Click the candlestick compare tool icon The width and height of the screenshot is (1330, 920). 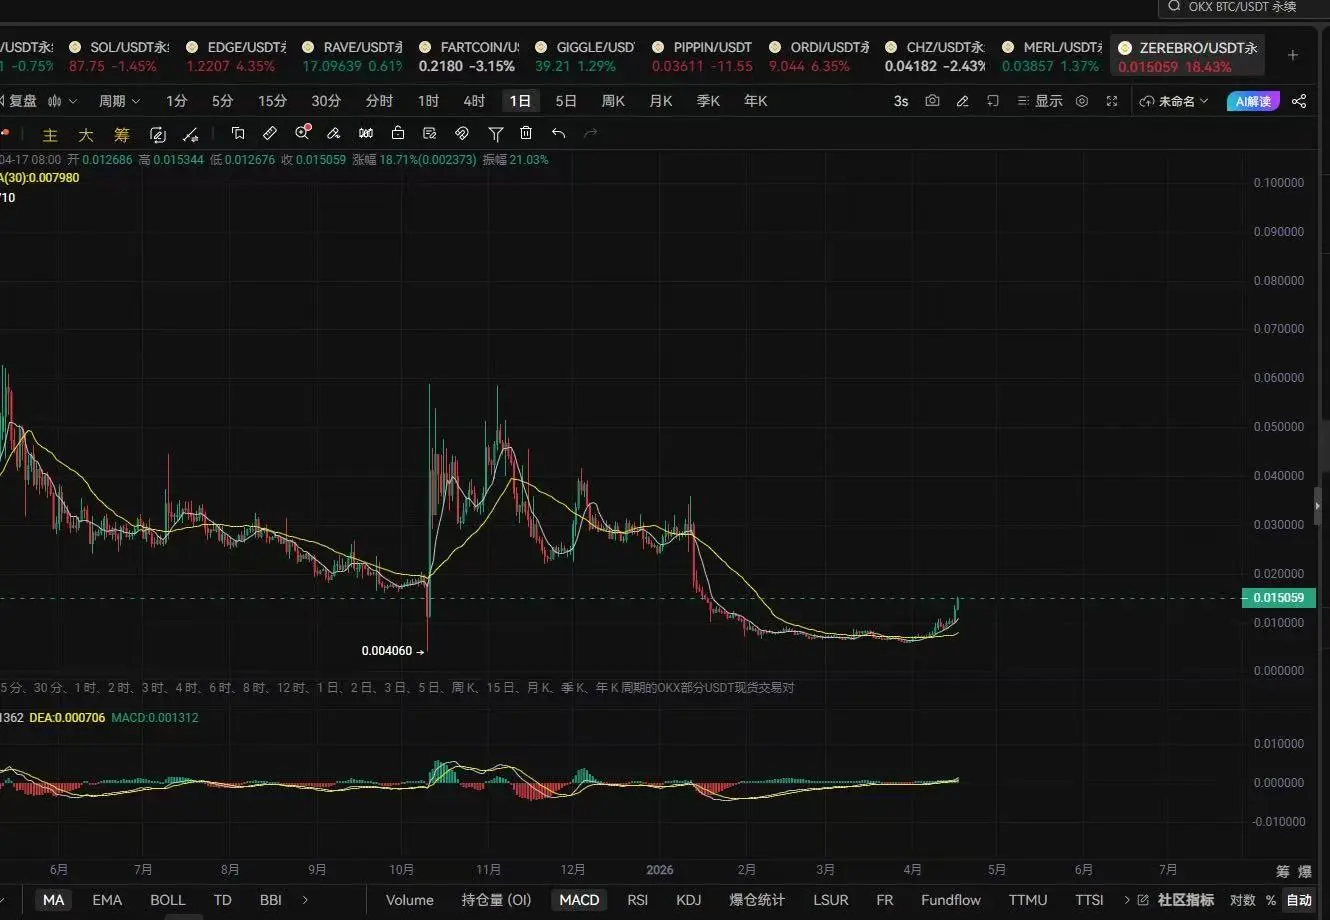[366, 133]
